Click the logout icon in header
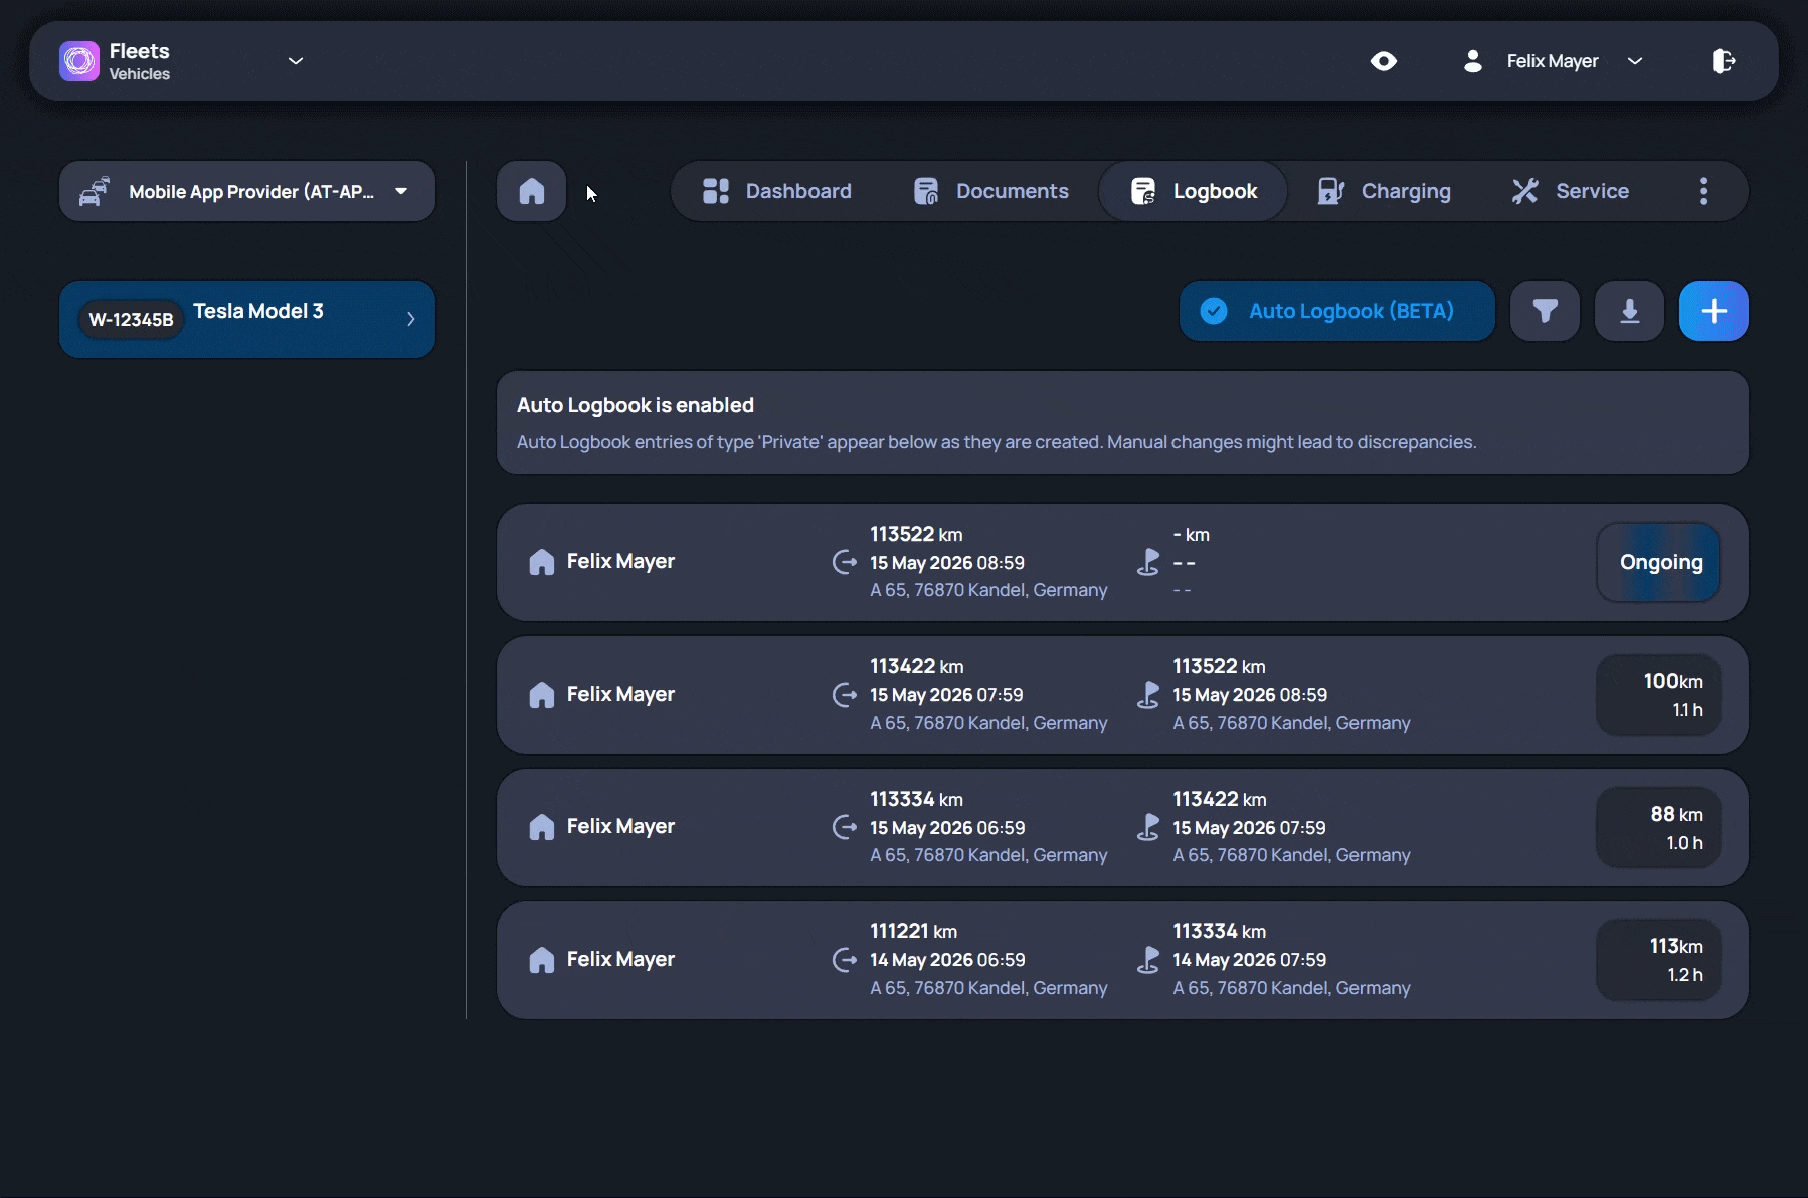Viewport: 1808px width, 1198px height. (x=1723, y=61)
